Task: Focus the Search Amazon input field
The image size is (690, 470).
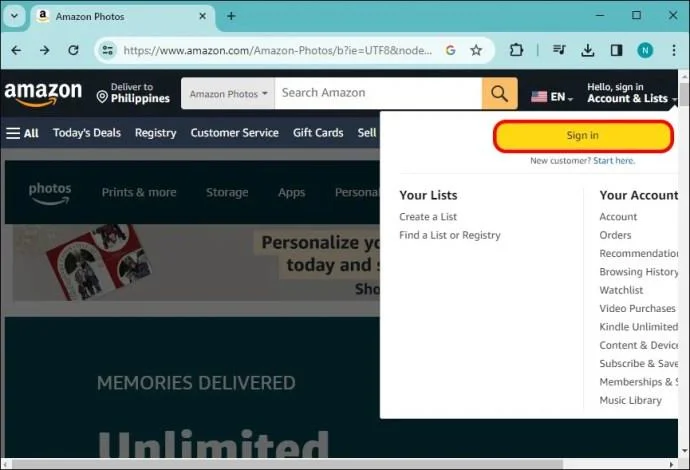Action: tap(378, 93)
